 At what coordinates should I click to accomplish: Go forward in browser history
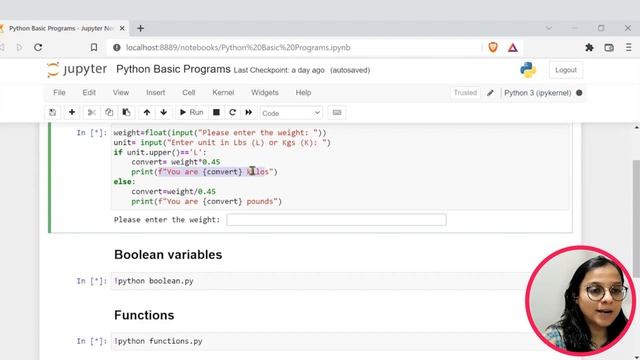tap(19, 47)
